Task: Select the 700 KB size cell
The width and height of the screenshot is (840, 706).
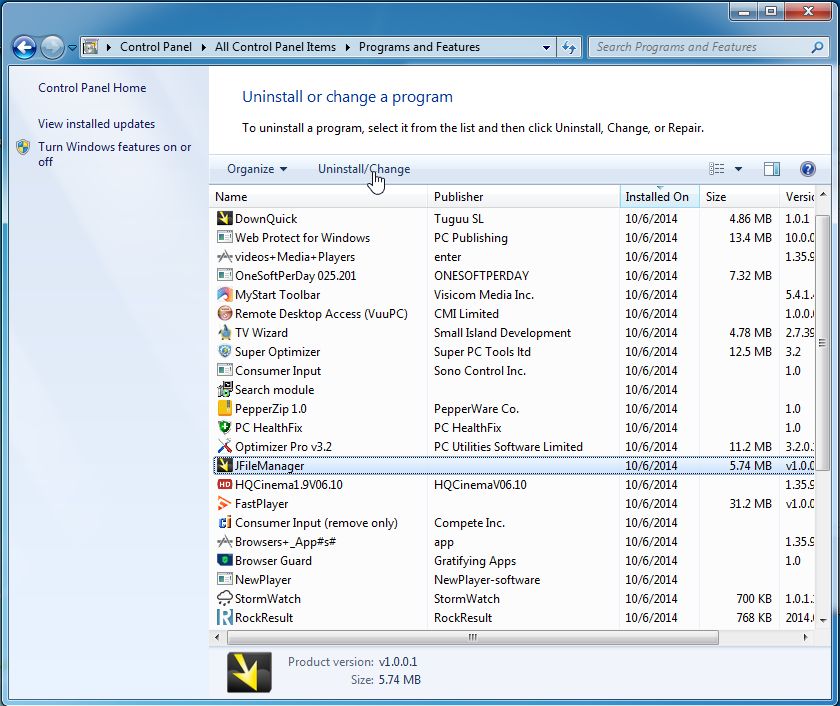Action: coord(754,599)
